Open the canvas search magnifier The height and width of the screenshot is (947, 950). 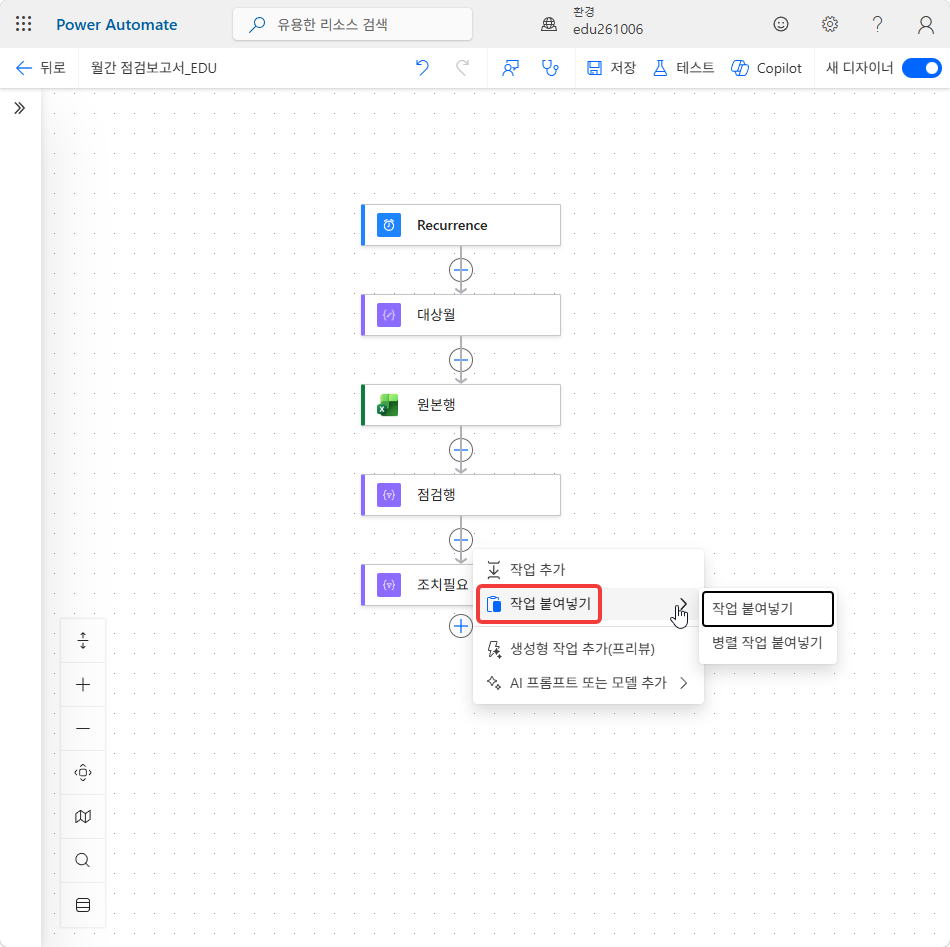coord(83,860)
